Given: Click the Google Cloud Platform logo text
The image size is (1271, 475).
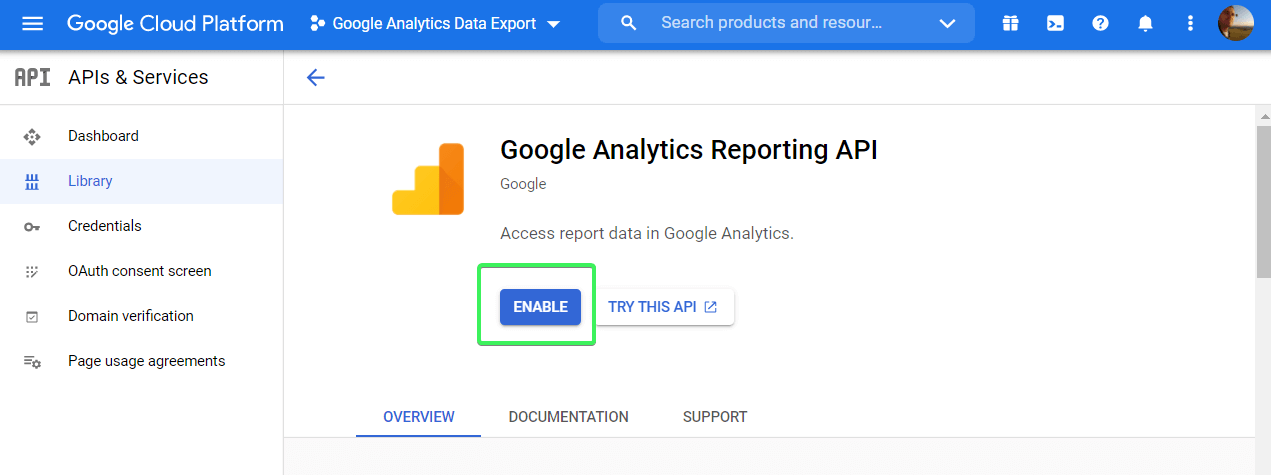Looking at the screenshot, I should [x=175, y=23].
